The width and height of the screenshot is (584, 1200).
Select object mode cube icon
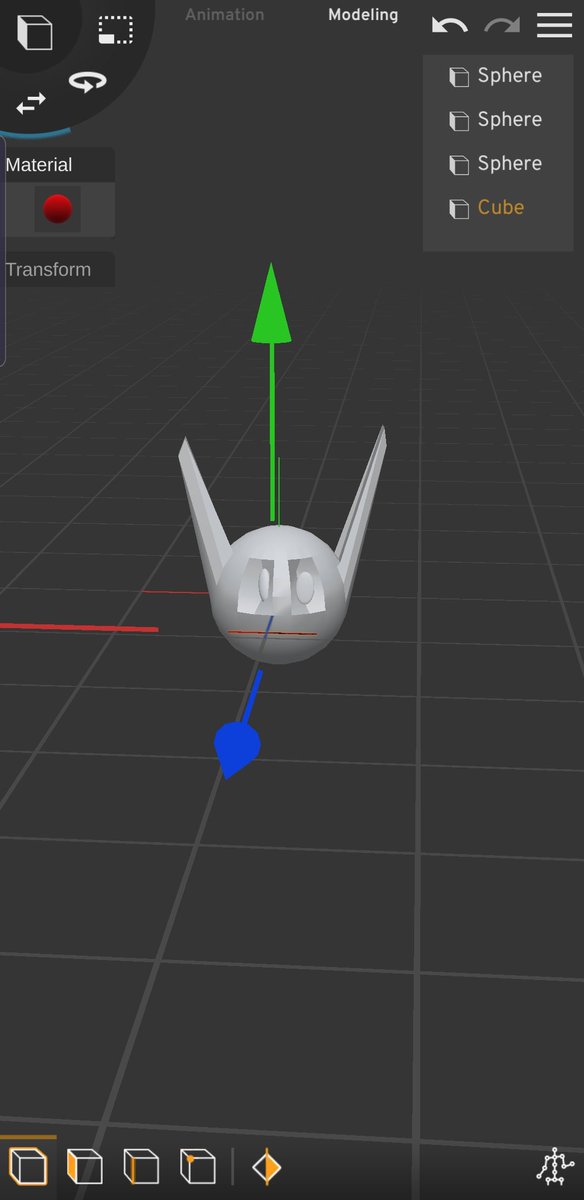[x=28, y=1167]
